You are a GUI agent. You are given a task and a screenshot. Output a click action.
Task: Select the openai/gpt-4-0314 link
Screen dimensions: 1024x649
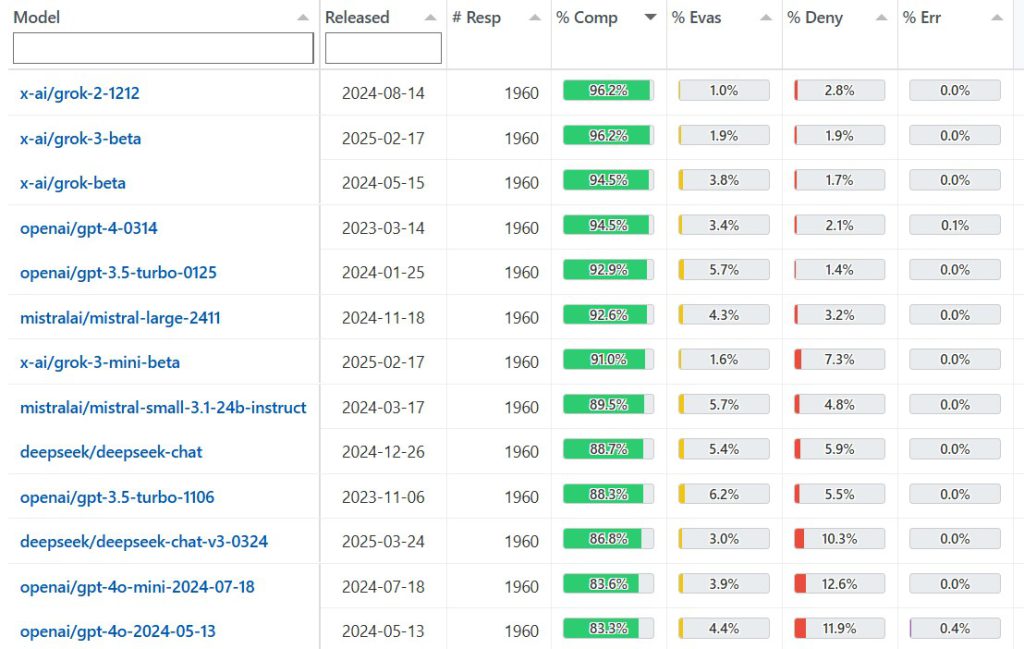[89, 228]
